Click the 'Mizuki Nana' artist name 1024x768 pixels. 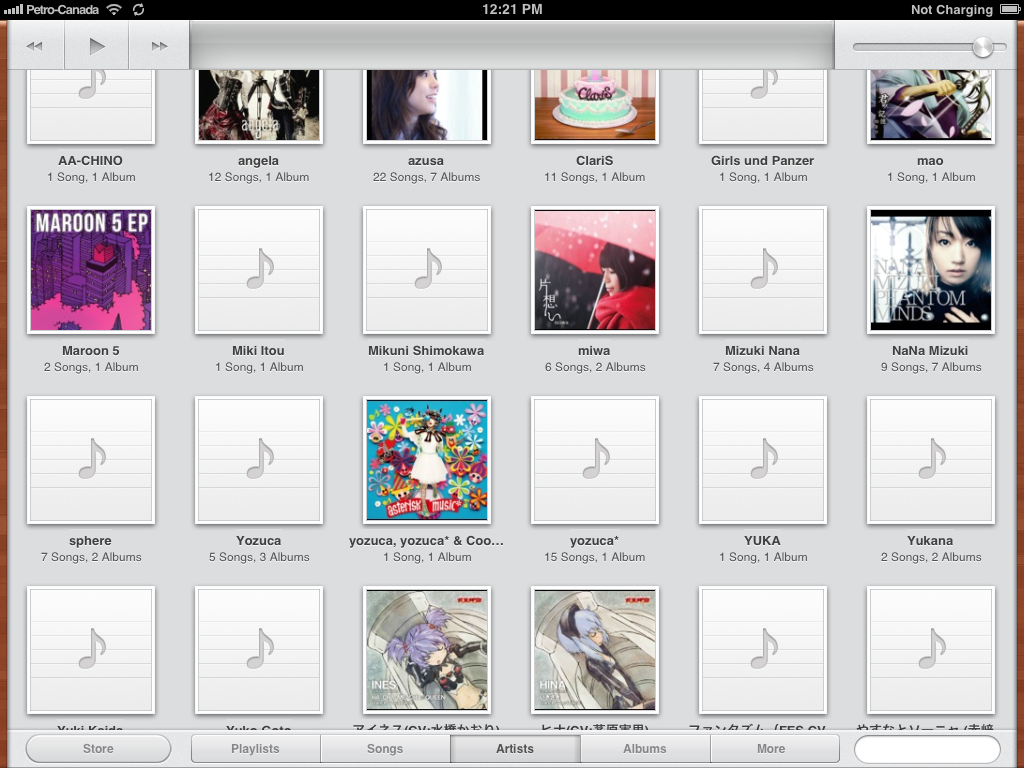[762, 351]
